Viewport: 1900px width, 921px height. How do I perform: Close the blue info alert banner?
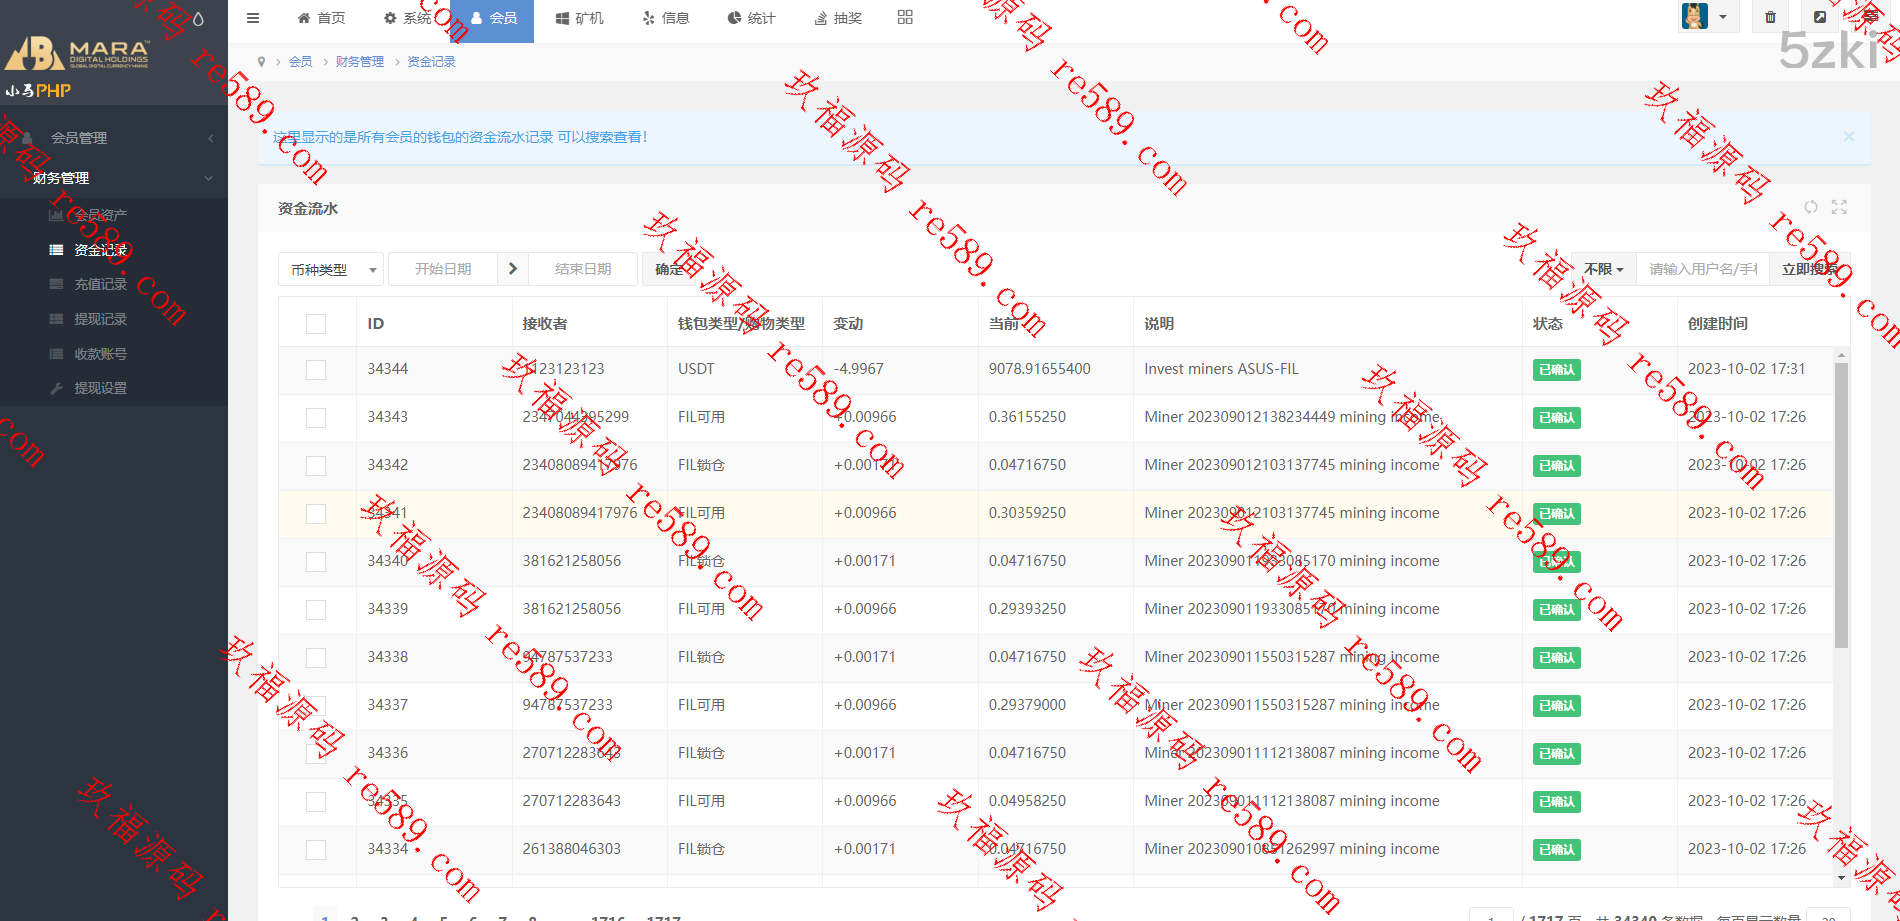point(1848,137)
